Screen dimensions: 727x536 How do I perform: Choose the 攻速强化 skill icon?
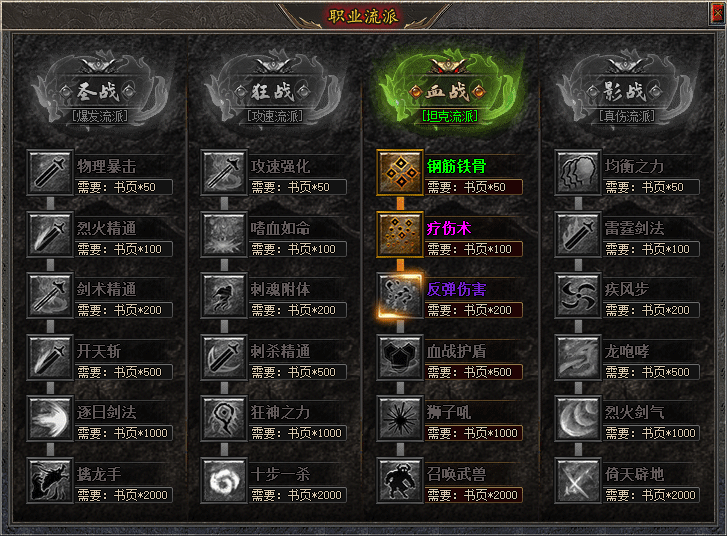224,172
